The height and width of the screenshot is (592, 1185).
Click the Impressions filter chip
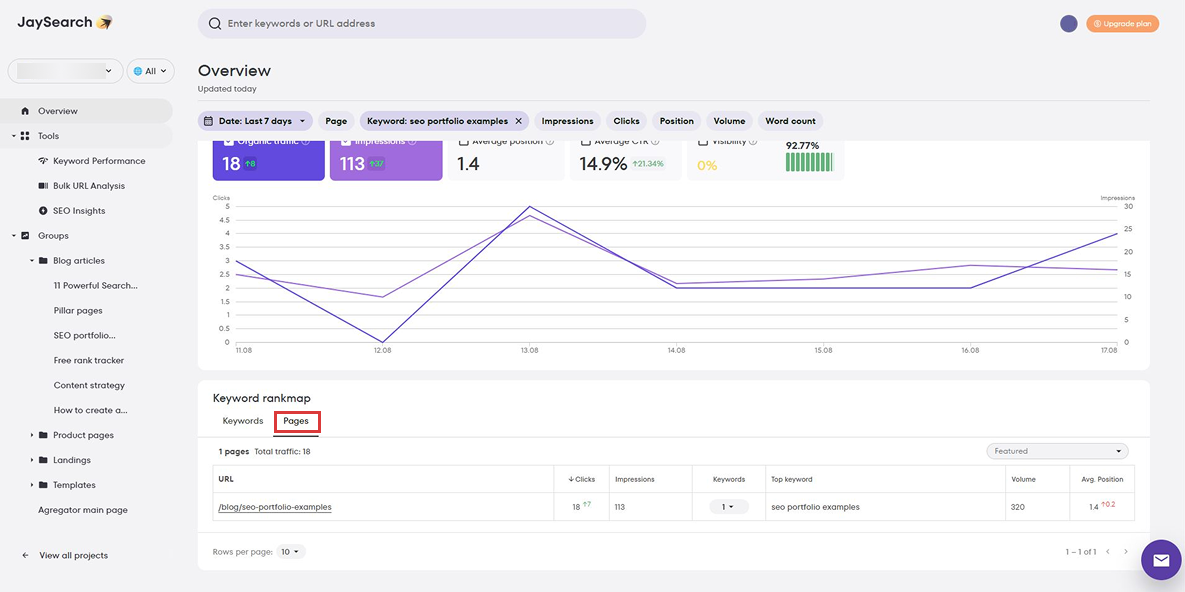click(x=568, y=121)
